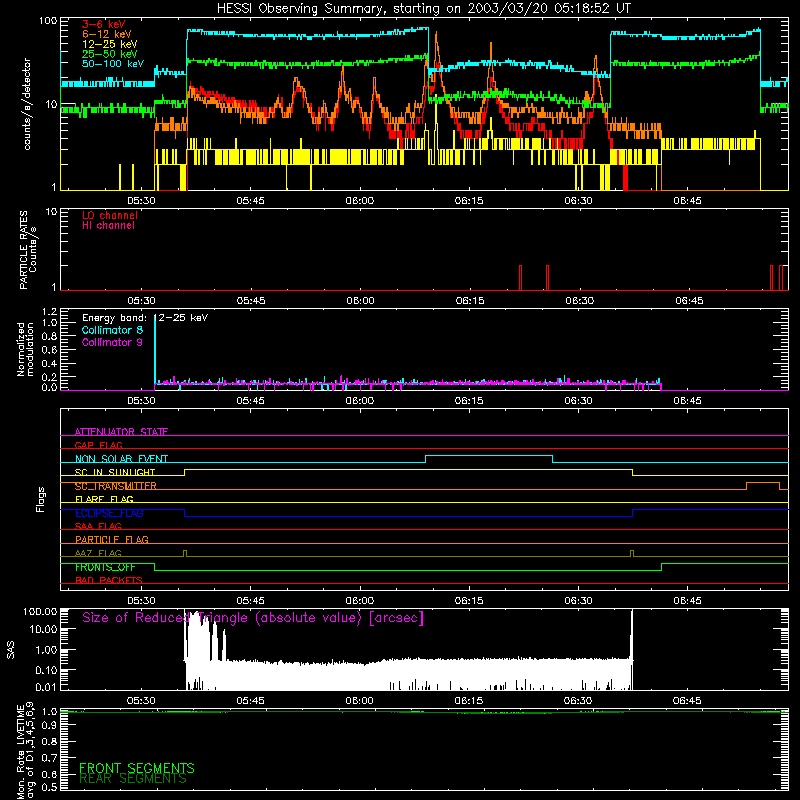This screenshot has height=800, width=800.
Task: Select the Collimator 9 legend entry
Action: 112,342
